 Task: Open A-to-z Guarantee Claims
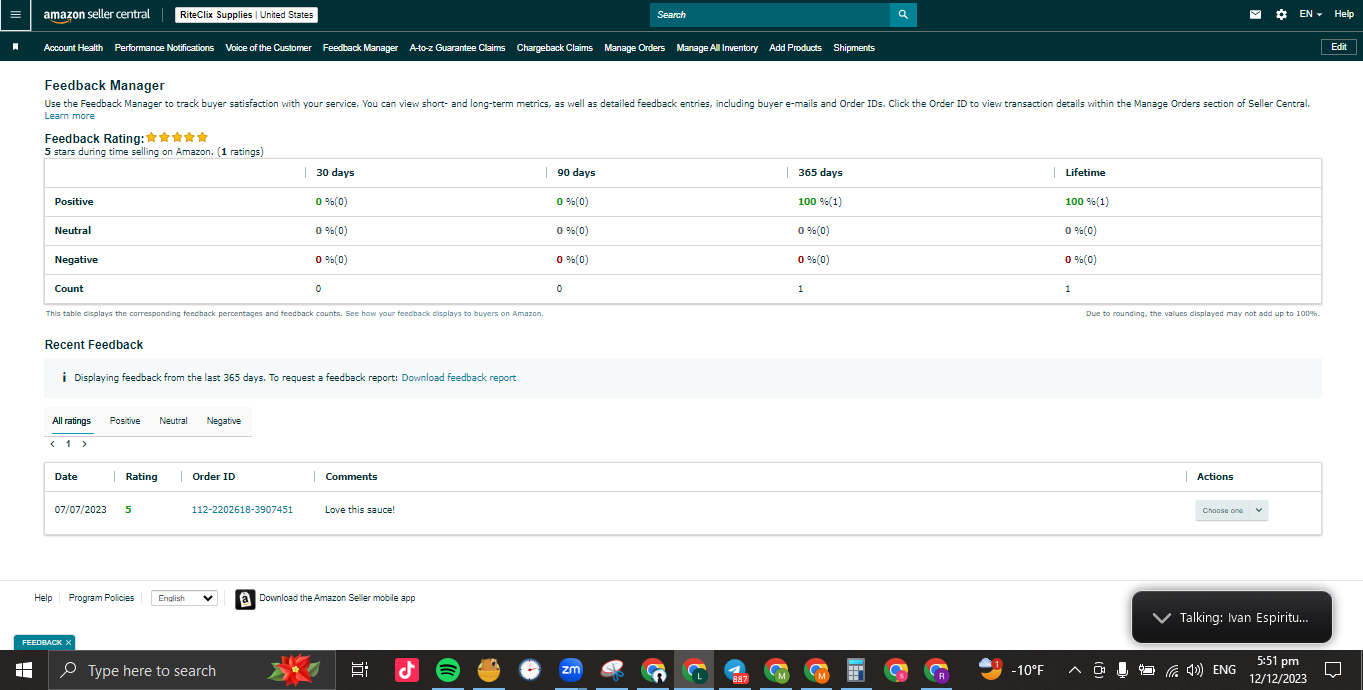tap(457, 48)
